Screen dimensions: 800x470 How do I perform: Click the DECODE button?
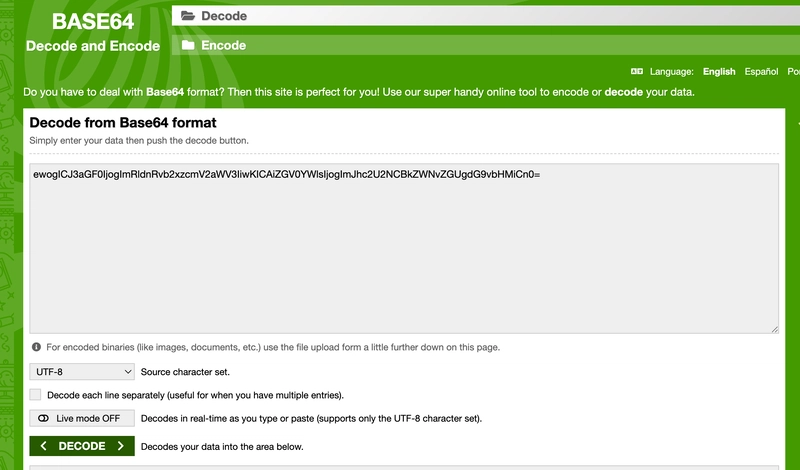click(x=82, y=446)
